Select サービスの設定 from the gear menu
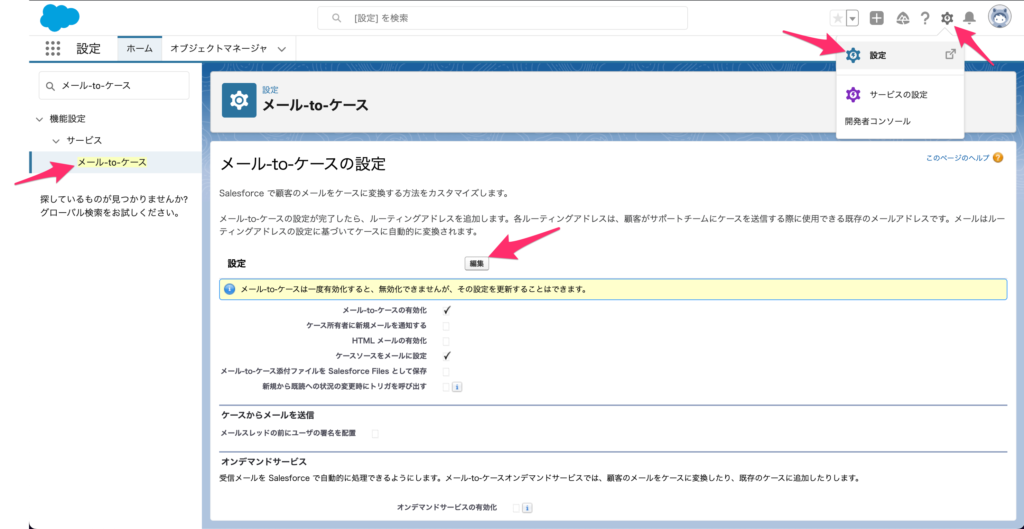The height and width of the screenshot is (529, 1024). tap(898, 94)
